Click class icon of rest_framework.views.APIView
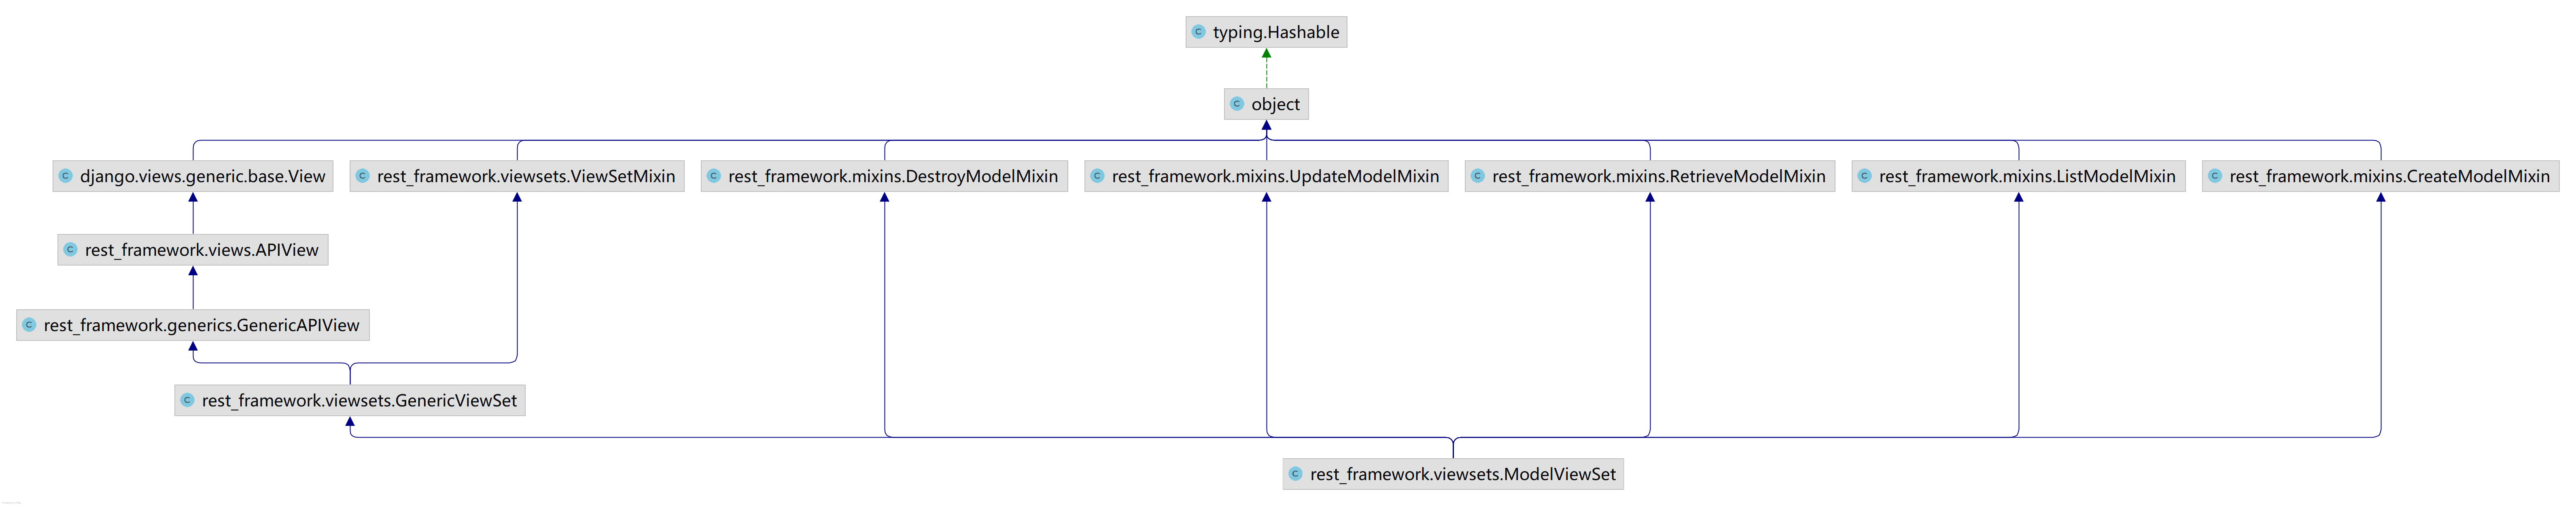Screen dimensions: 2576x506 [71, 250]
